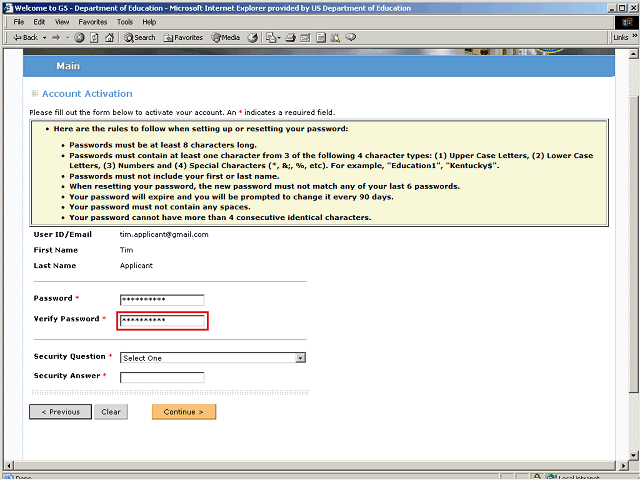Open the Tools menu
Screen dimensions: 640x480
125,22
